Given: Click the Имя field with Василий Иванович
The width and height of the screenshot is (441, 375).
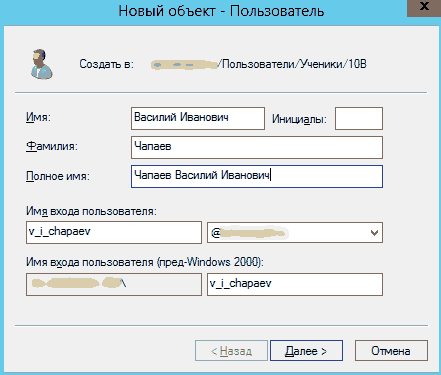Looking at the screenshot, I should tap(198, 118).
